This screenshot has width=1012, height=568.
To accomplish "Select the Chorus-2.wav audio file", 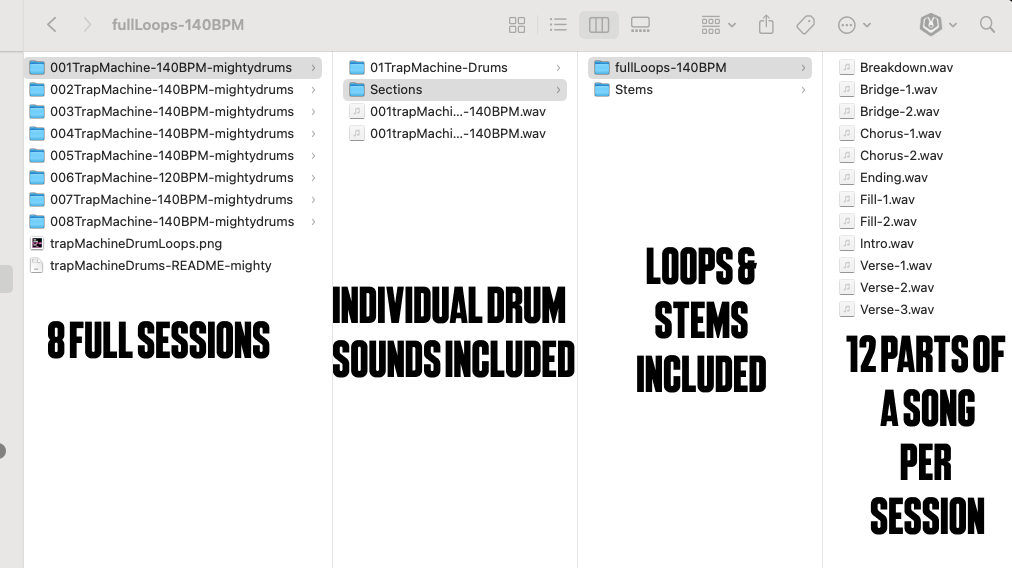I will 901,156.
